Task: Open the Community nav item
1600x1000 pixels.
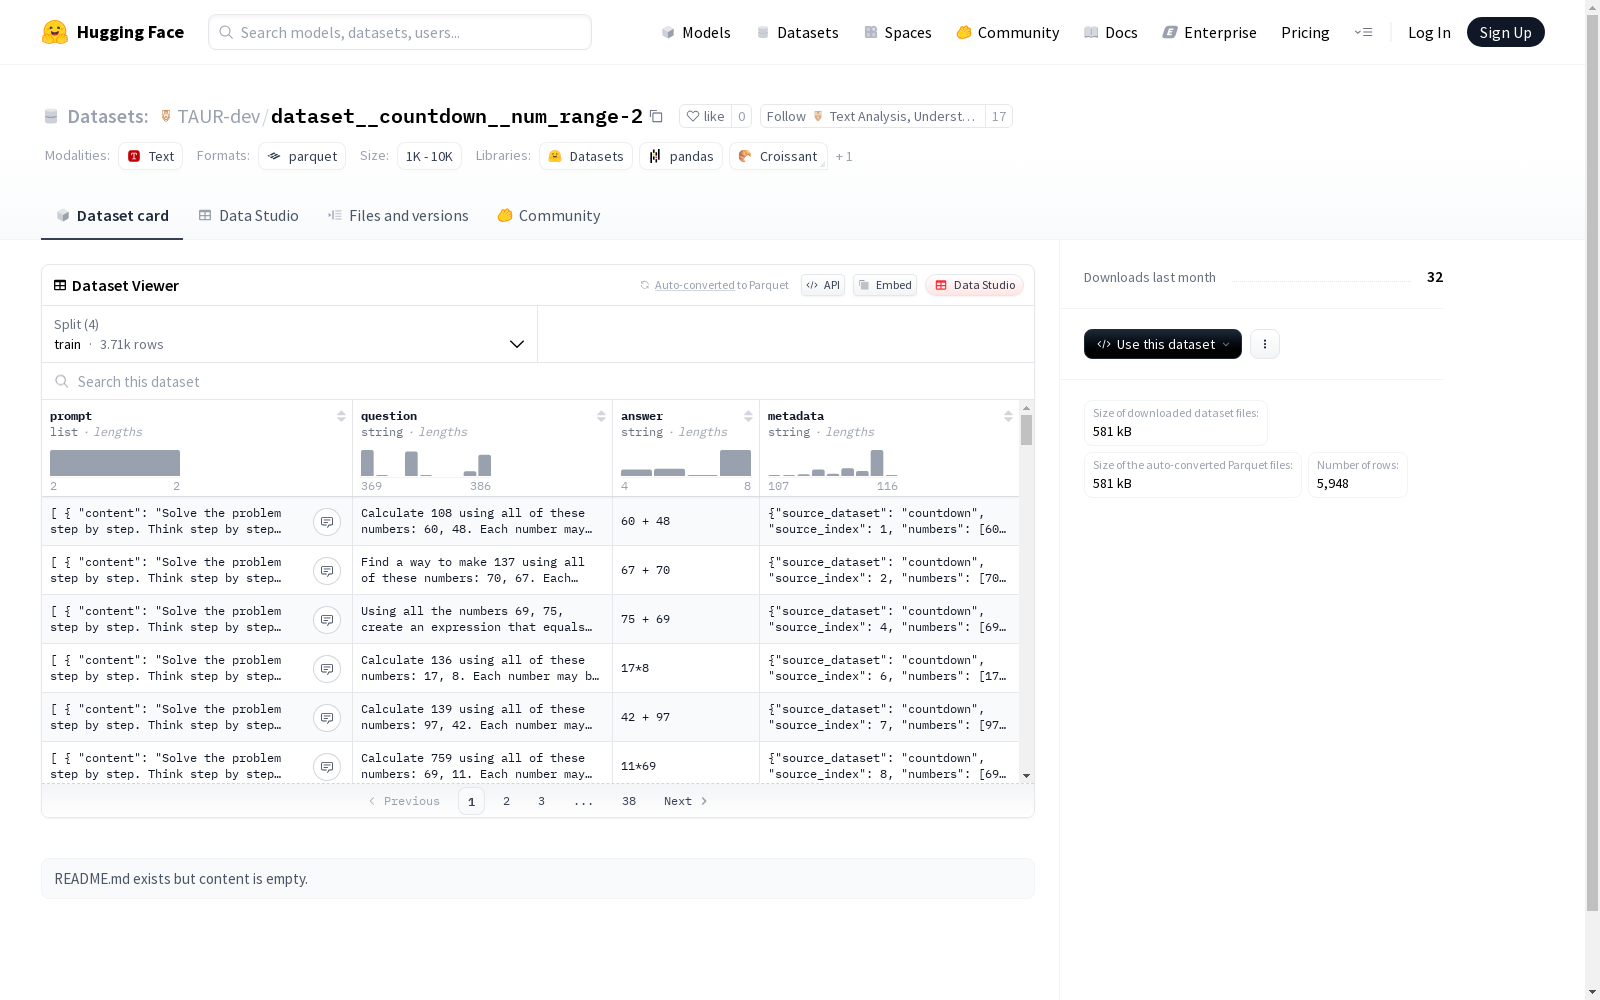Action: 1008,32
